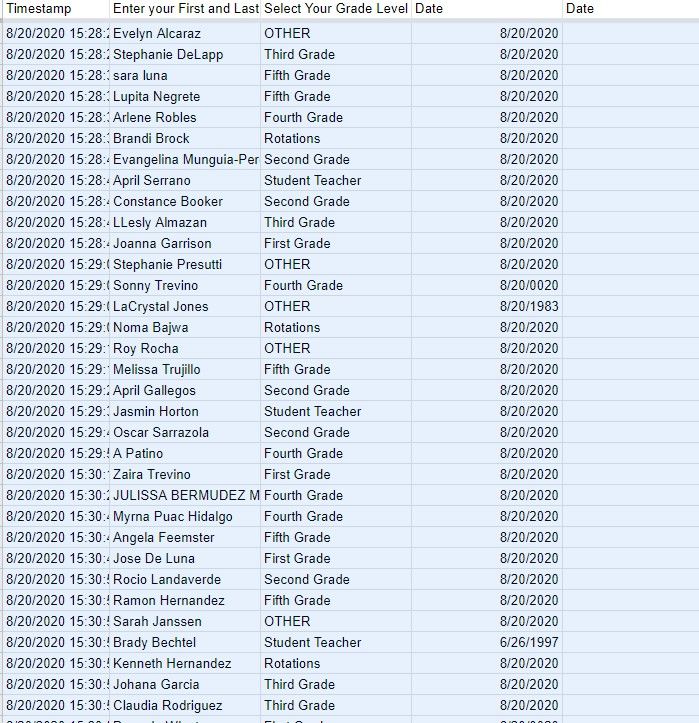The image size is (699, 723).
Task: Select Joanna Garrison's First Grade cell
Action: [335, 243]
